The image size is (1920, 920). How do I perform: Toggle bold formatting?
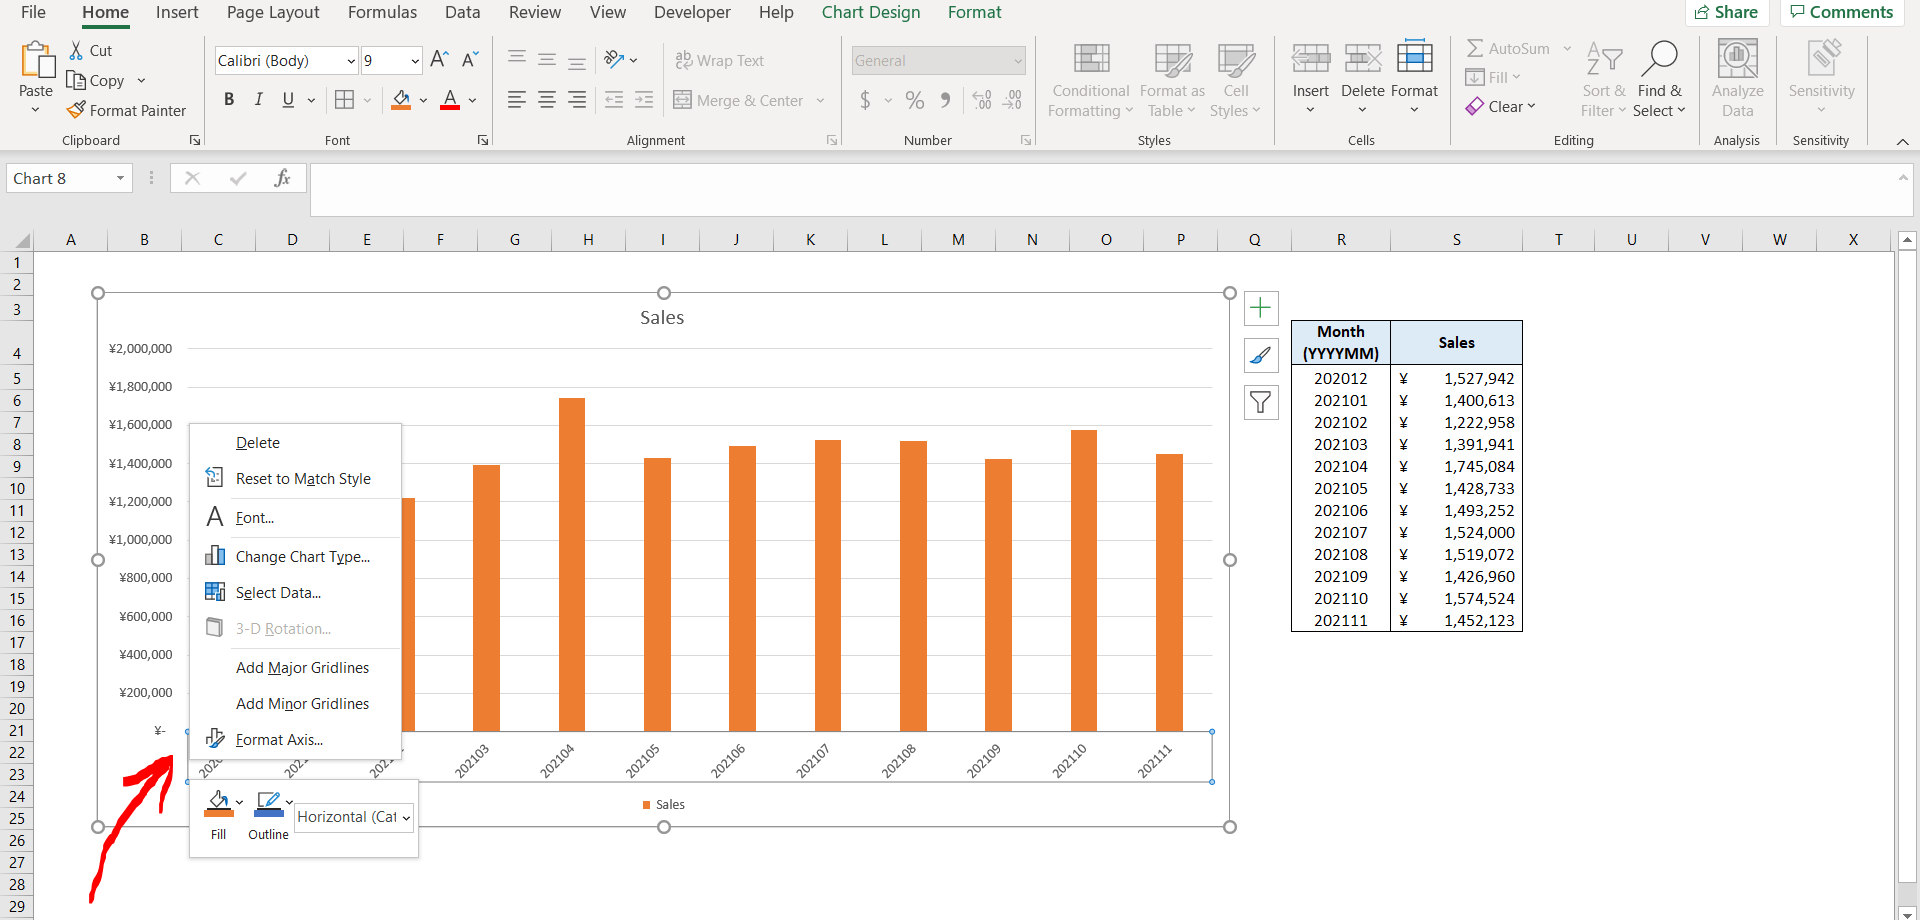click(x=229, y=99)
